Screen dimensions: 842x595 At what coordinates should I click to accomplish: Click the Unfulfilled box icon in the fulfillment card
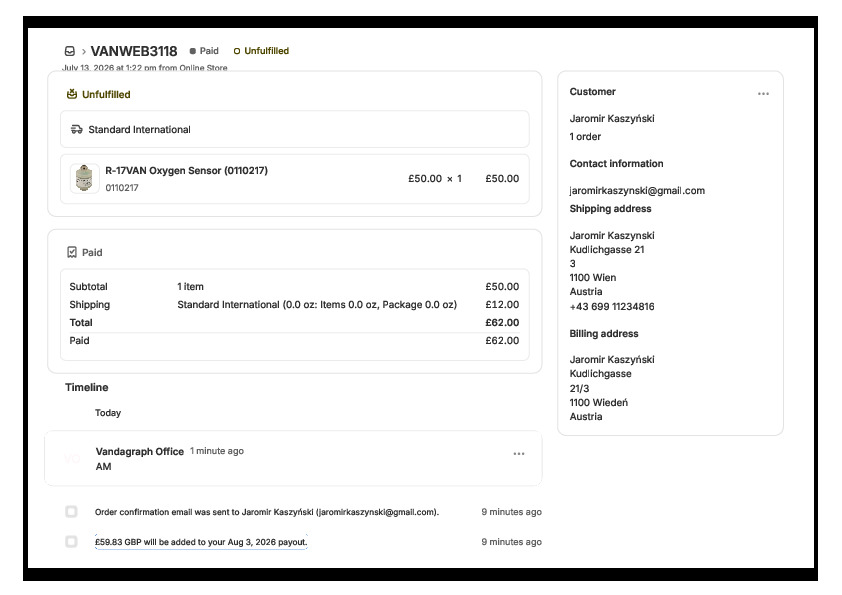pyautogui.click(x=72, y=95)
